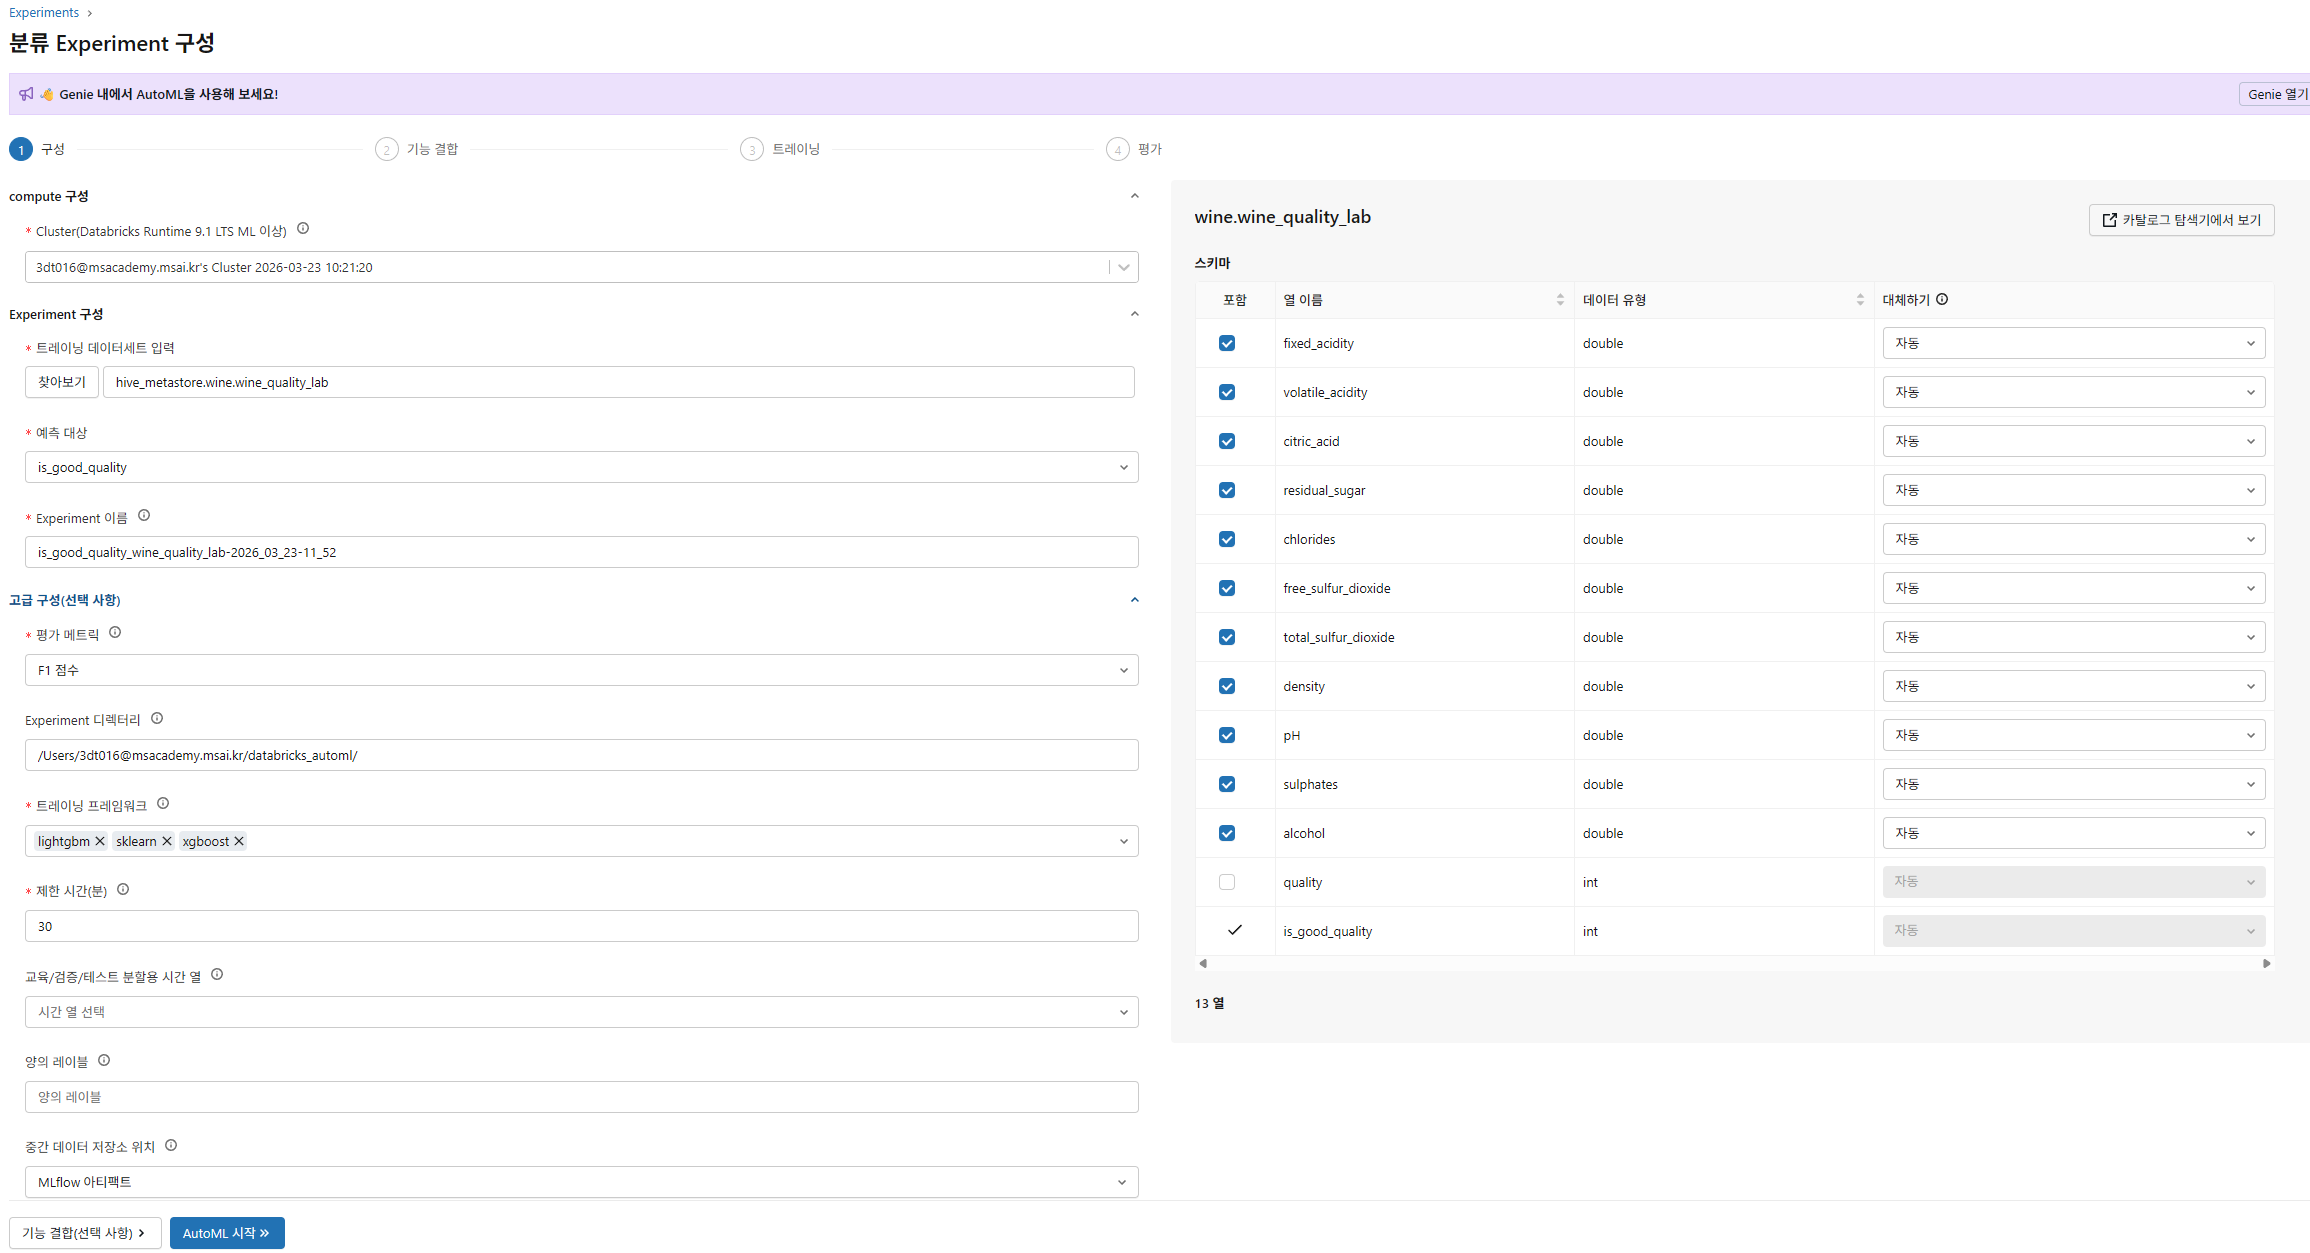Open the 예측 대상 dropdown
Viewport: 2310px width, 1253px height.
pyautogui.click(x=580, y=467)
